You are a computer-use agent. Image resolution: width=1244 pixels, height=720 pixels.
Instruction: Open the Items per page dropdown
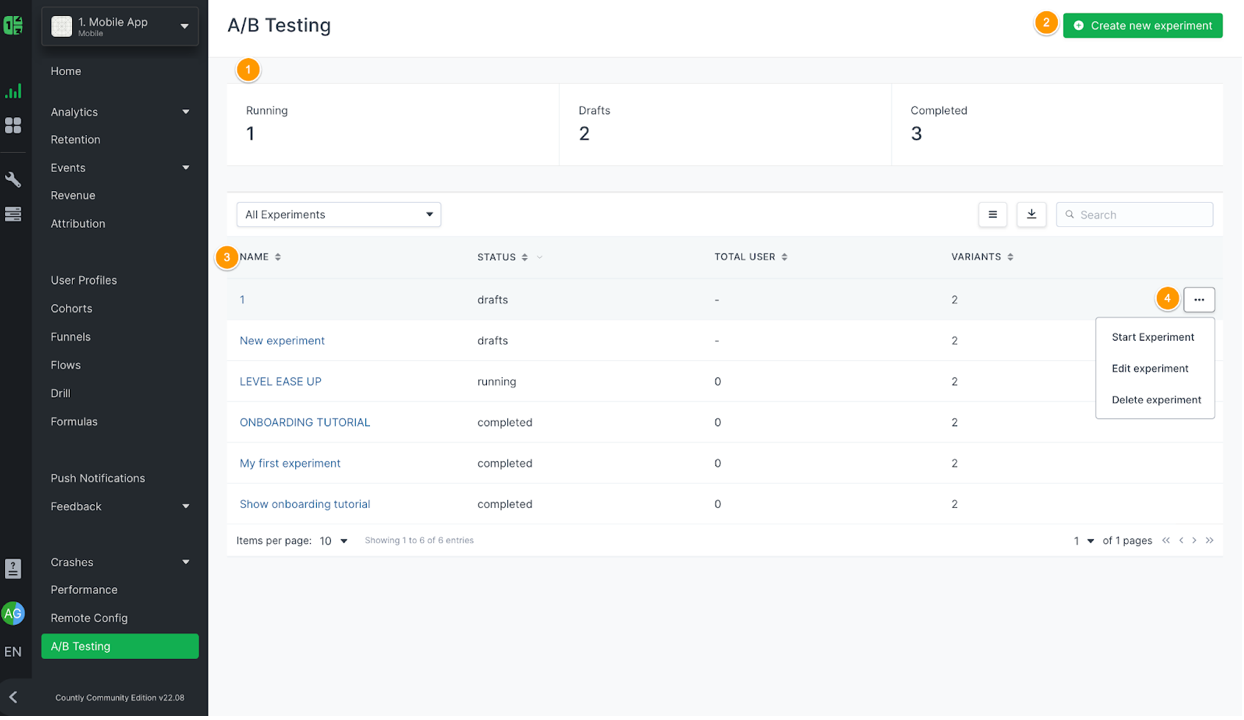point(334,541)
